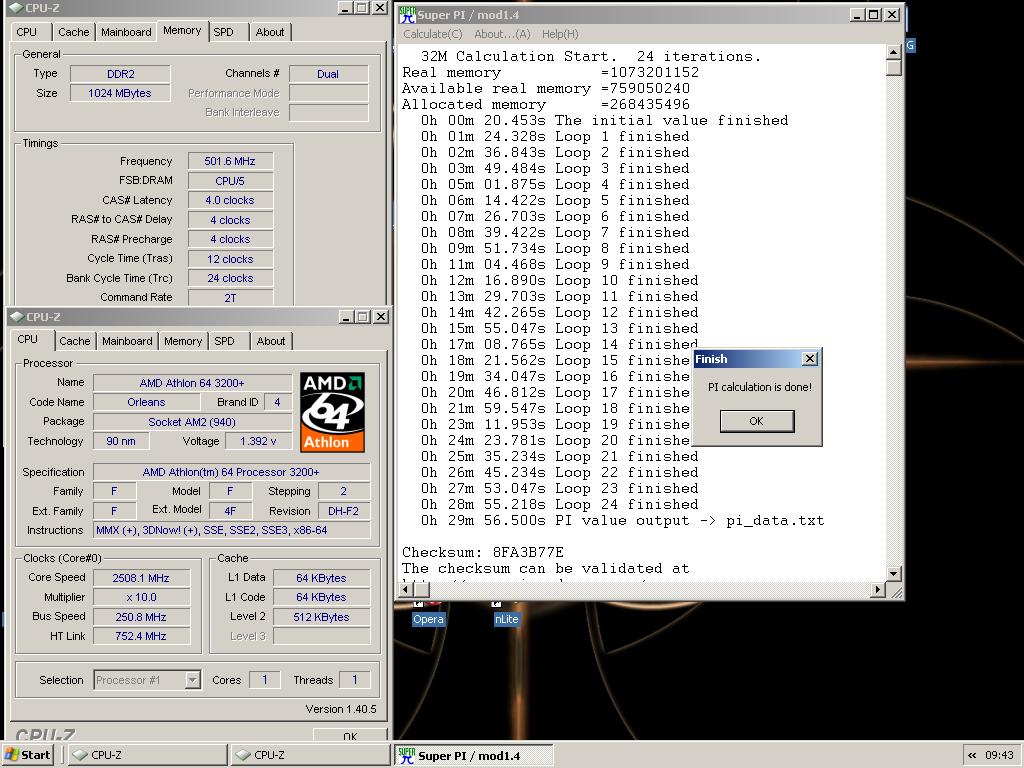This screenshot has height=768, width=1024.
Task: Select Mainboard tab in upper CPU-Z window
Action: 126,32
